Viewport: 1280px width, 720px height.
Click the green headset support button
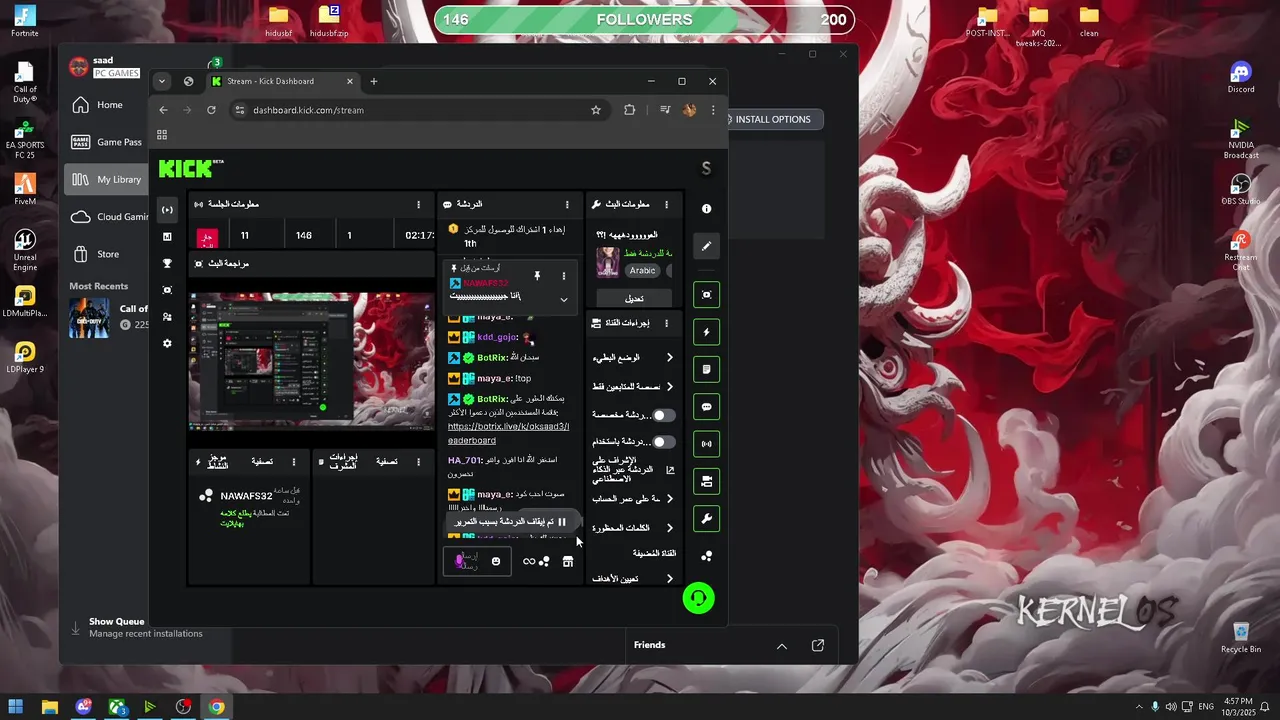[x=698, y=598]
